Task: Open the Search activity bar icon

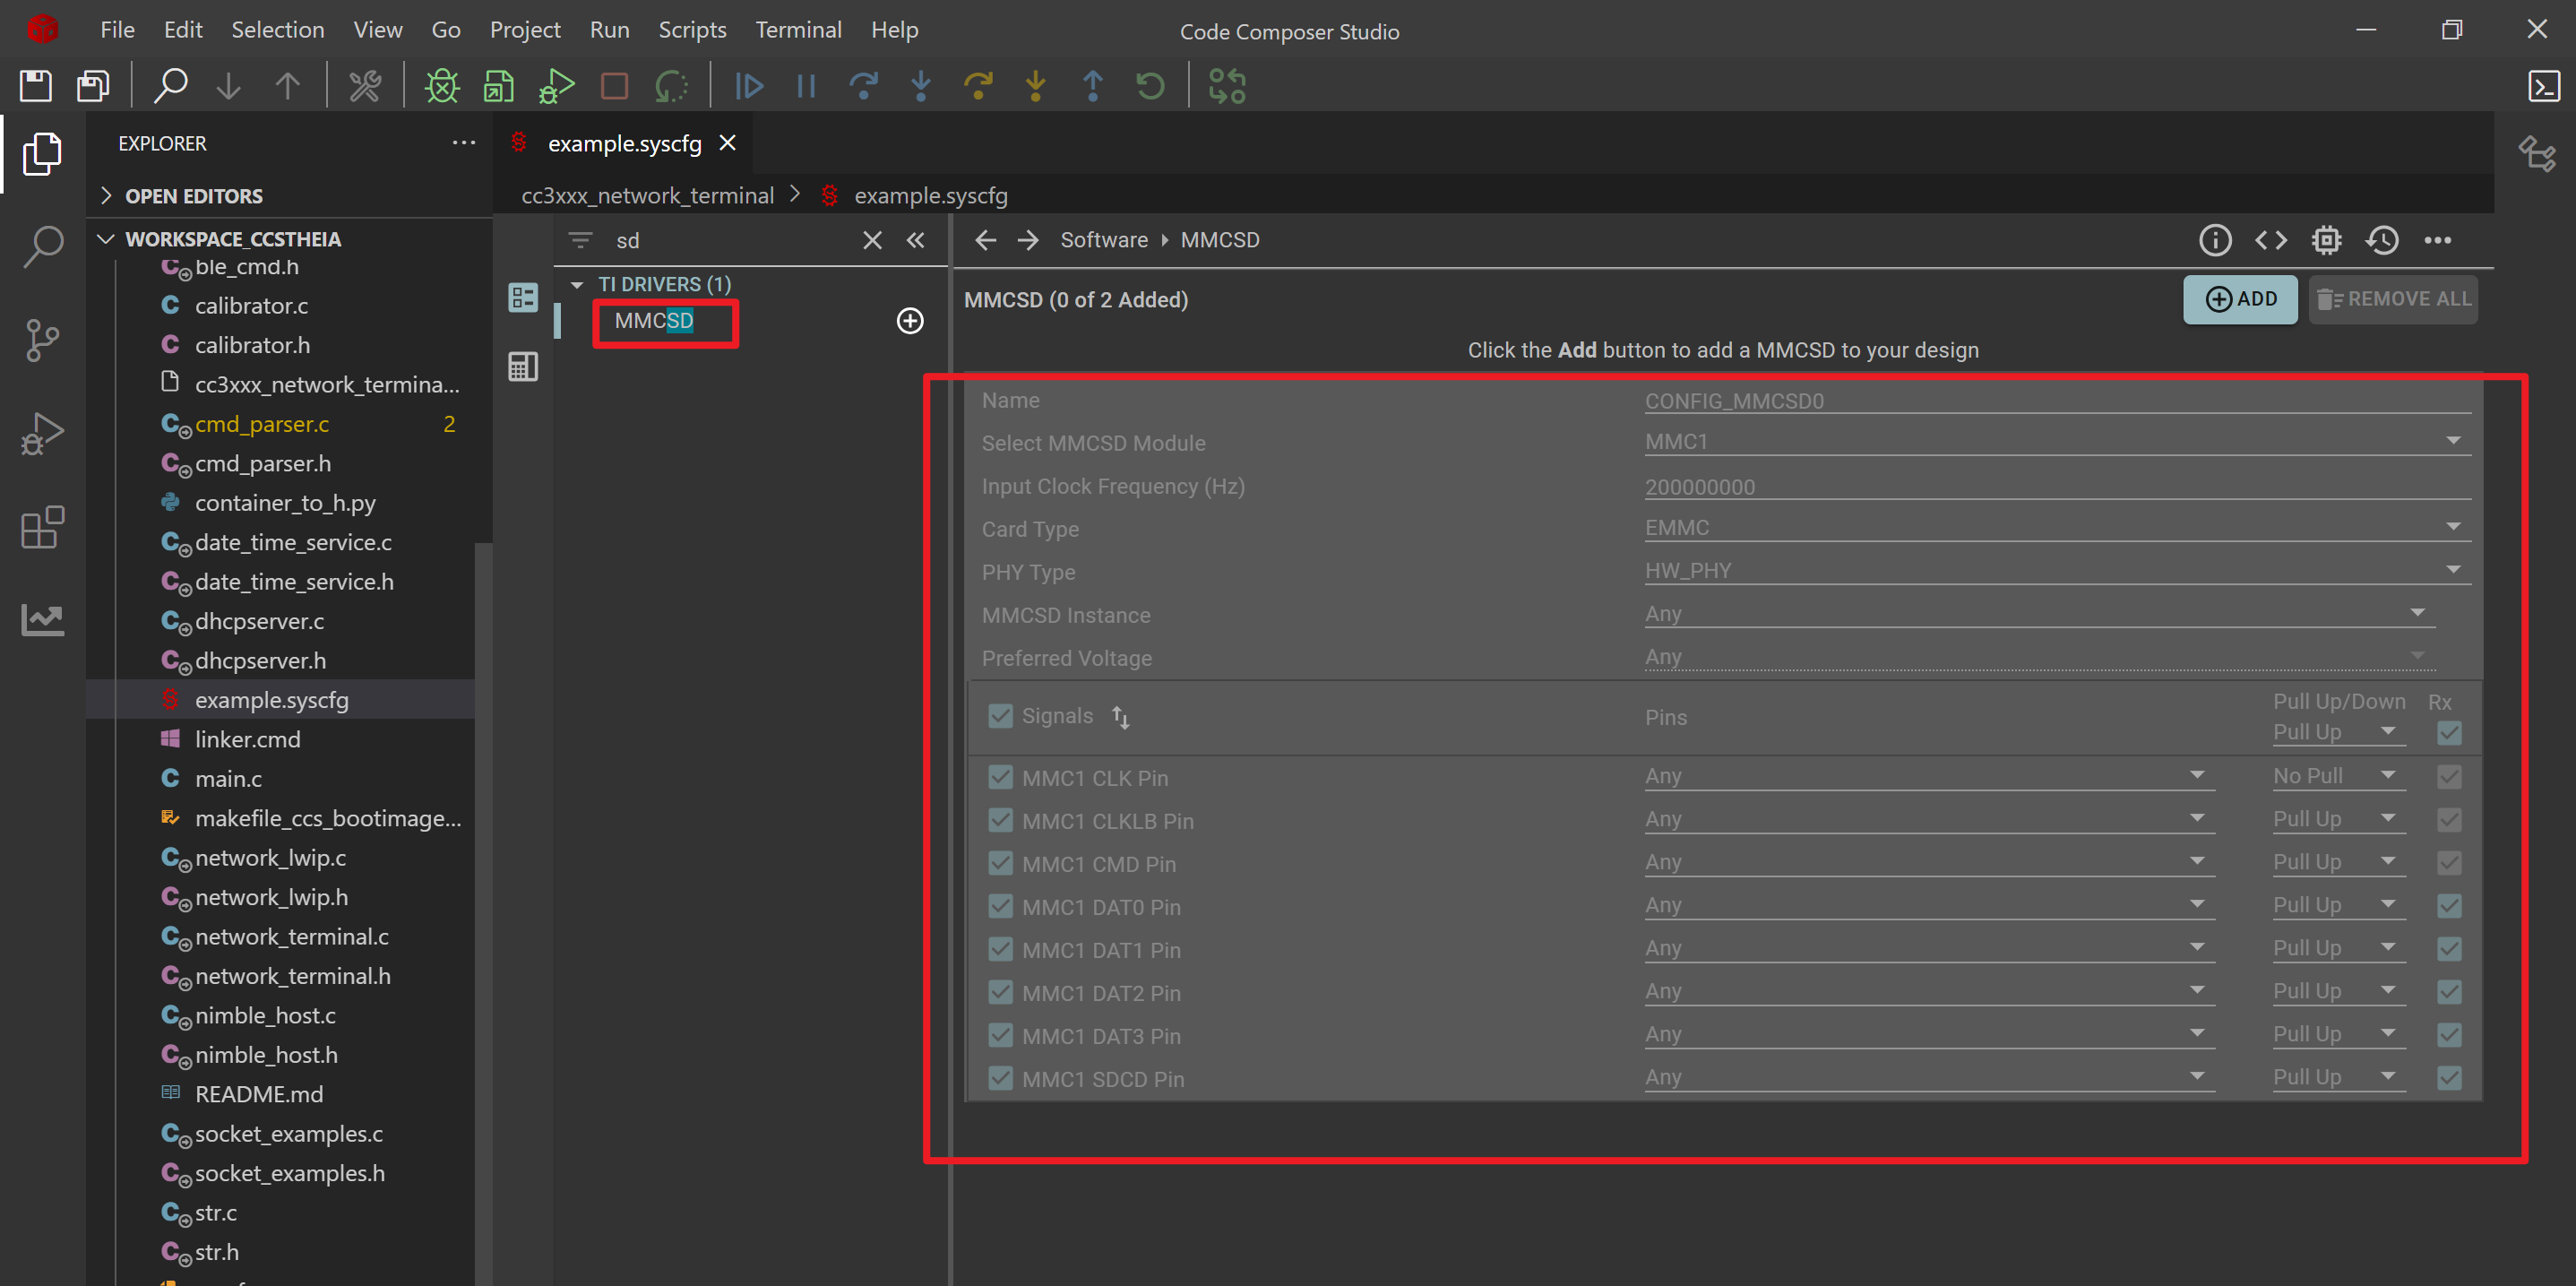Action: (x=42, y=246)
